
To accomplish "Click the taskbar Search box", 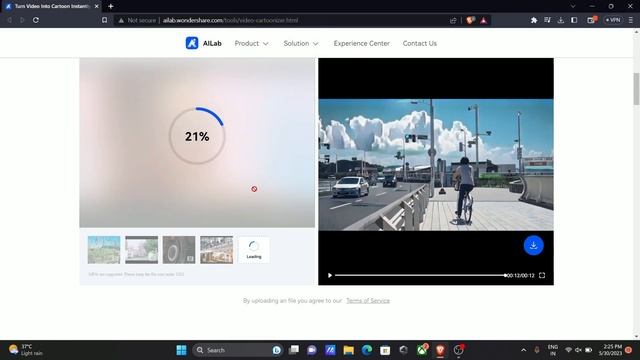I will point(238,350).
